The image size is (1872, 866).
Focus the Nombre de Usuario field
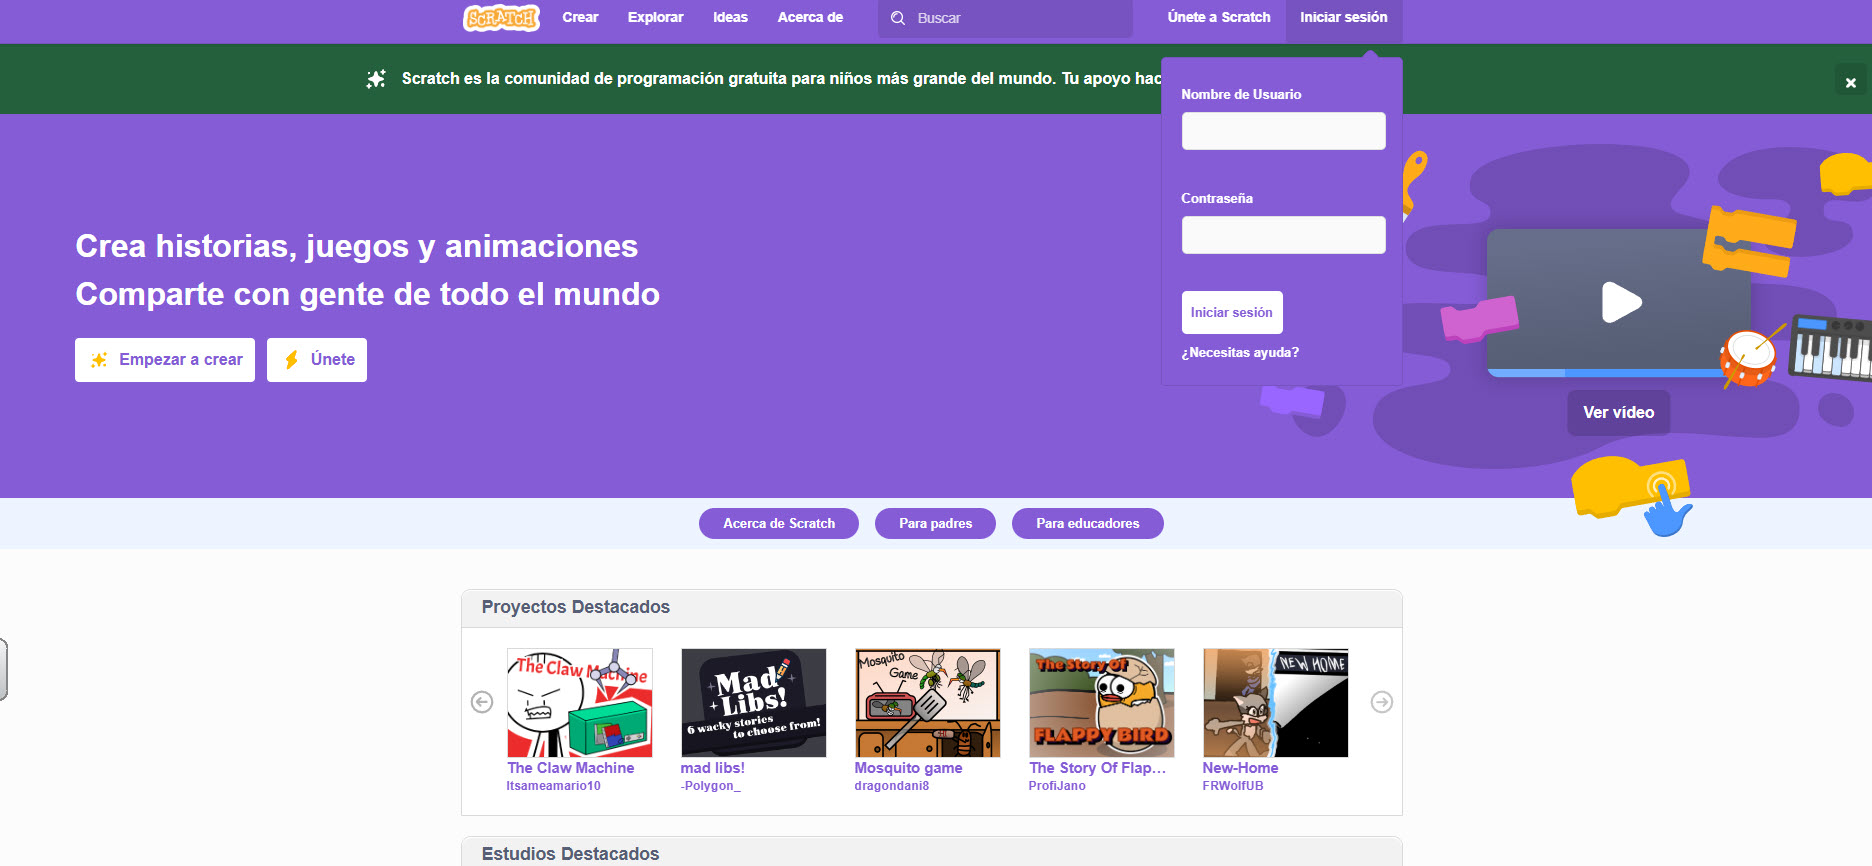(1283, 131)
